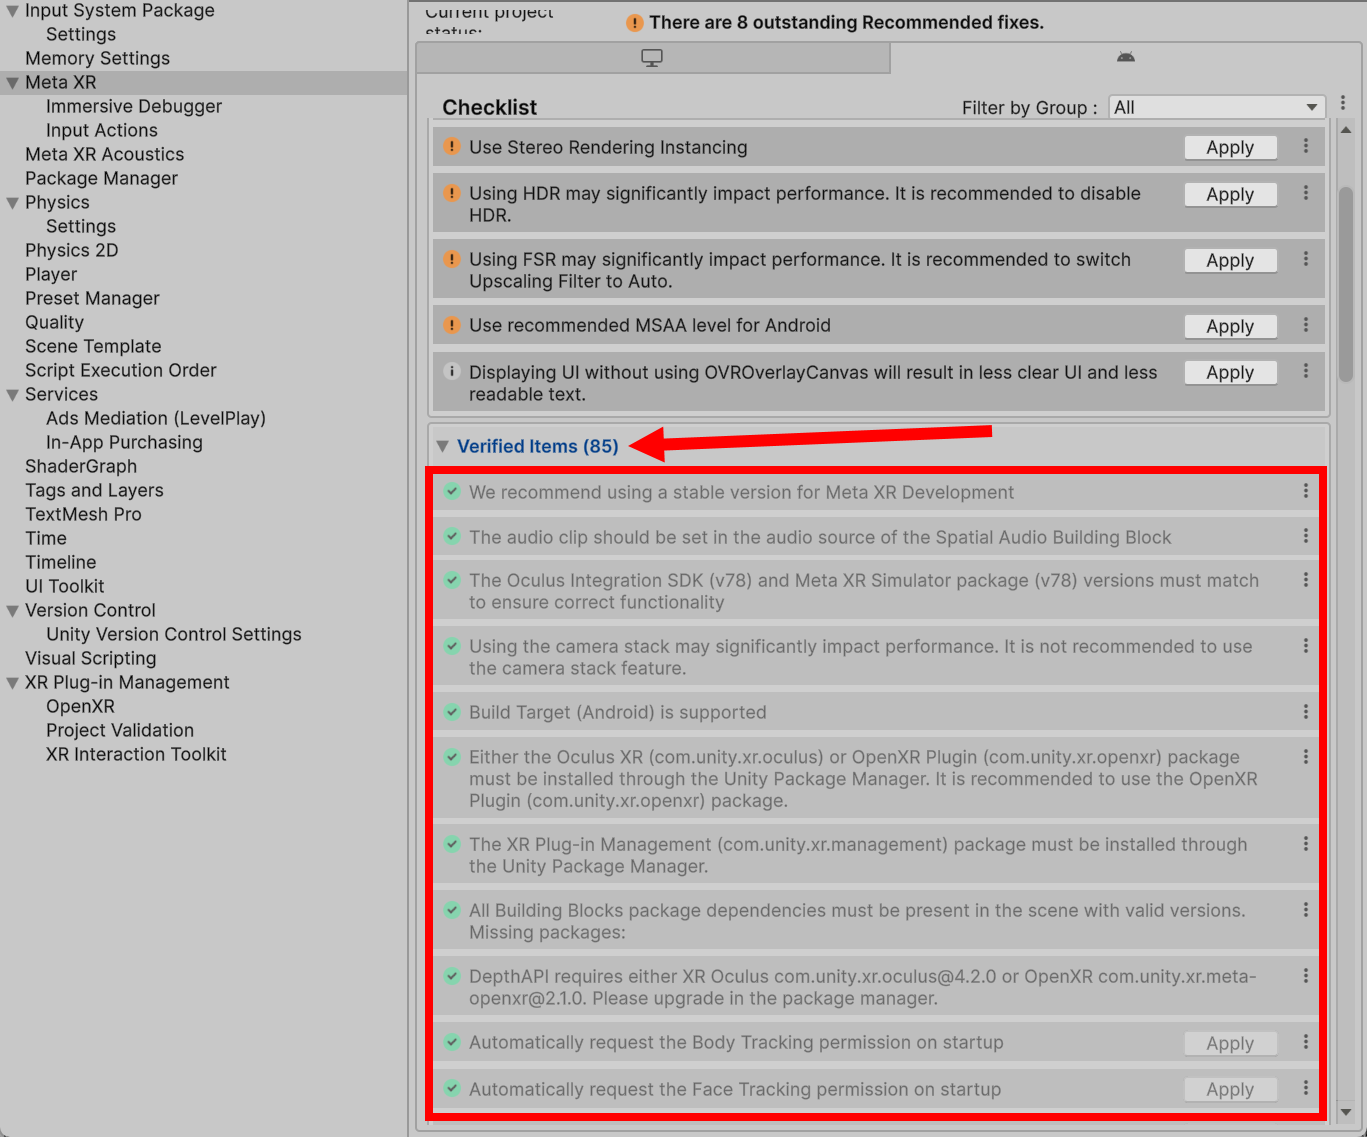Screen dimensions: 1367x1137
Task: Click the scrollbar down arrow
Action: click(1346, 1112)
